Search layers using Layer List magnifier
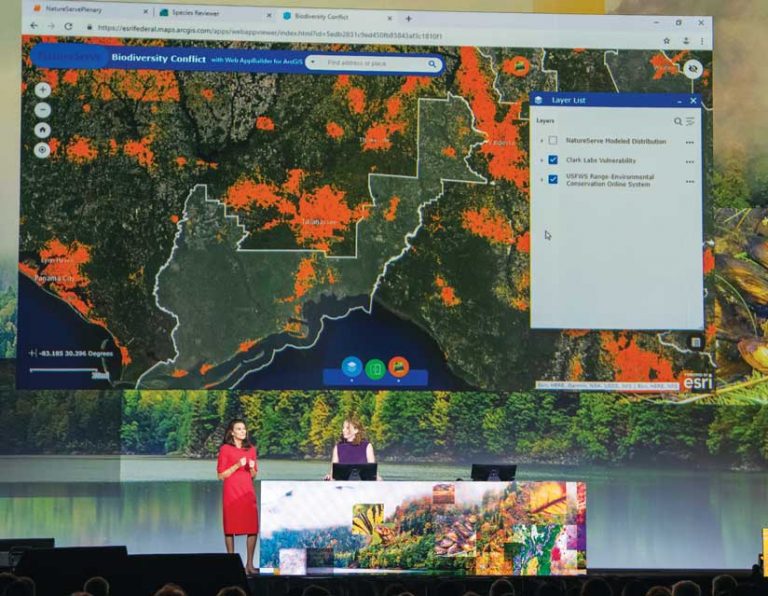The image size is (768, 596). 678,121
